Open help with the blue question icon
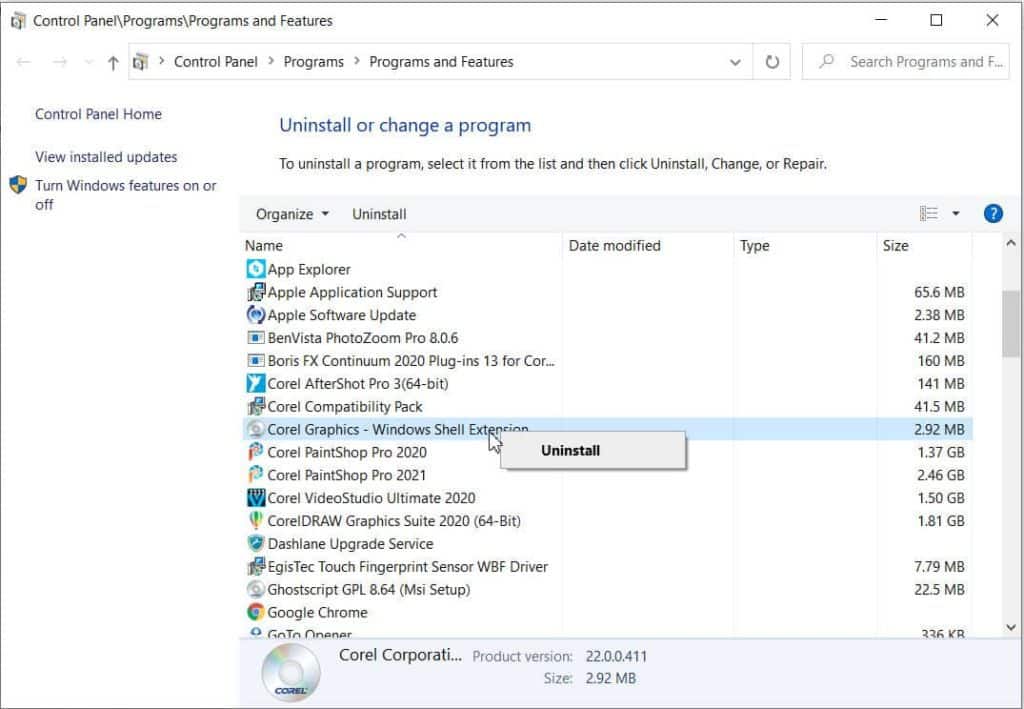The image size is (1024, 709). 992,213
